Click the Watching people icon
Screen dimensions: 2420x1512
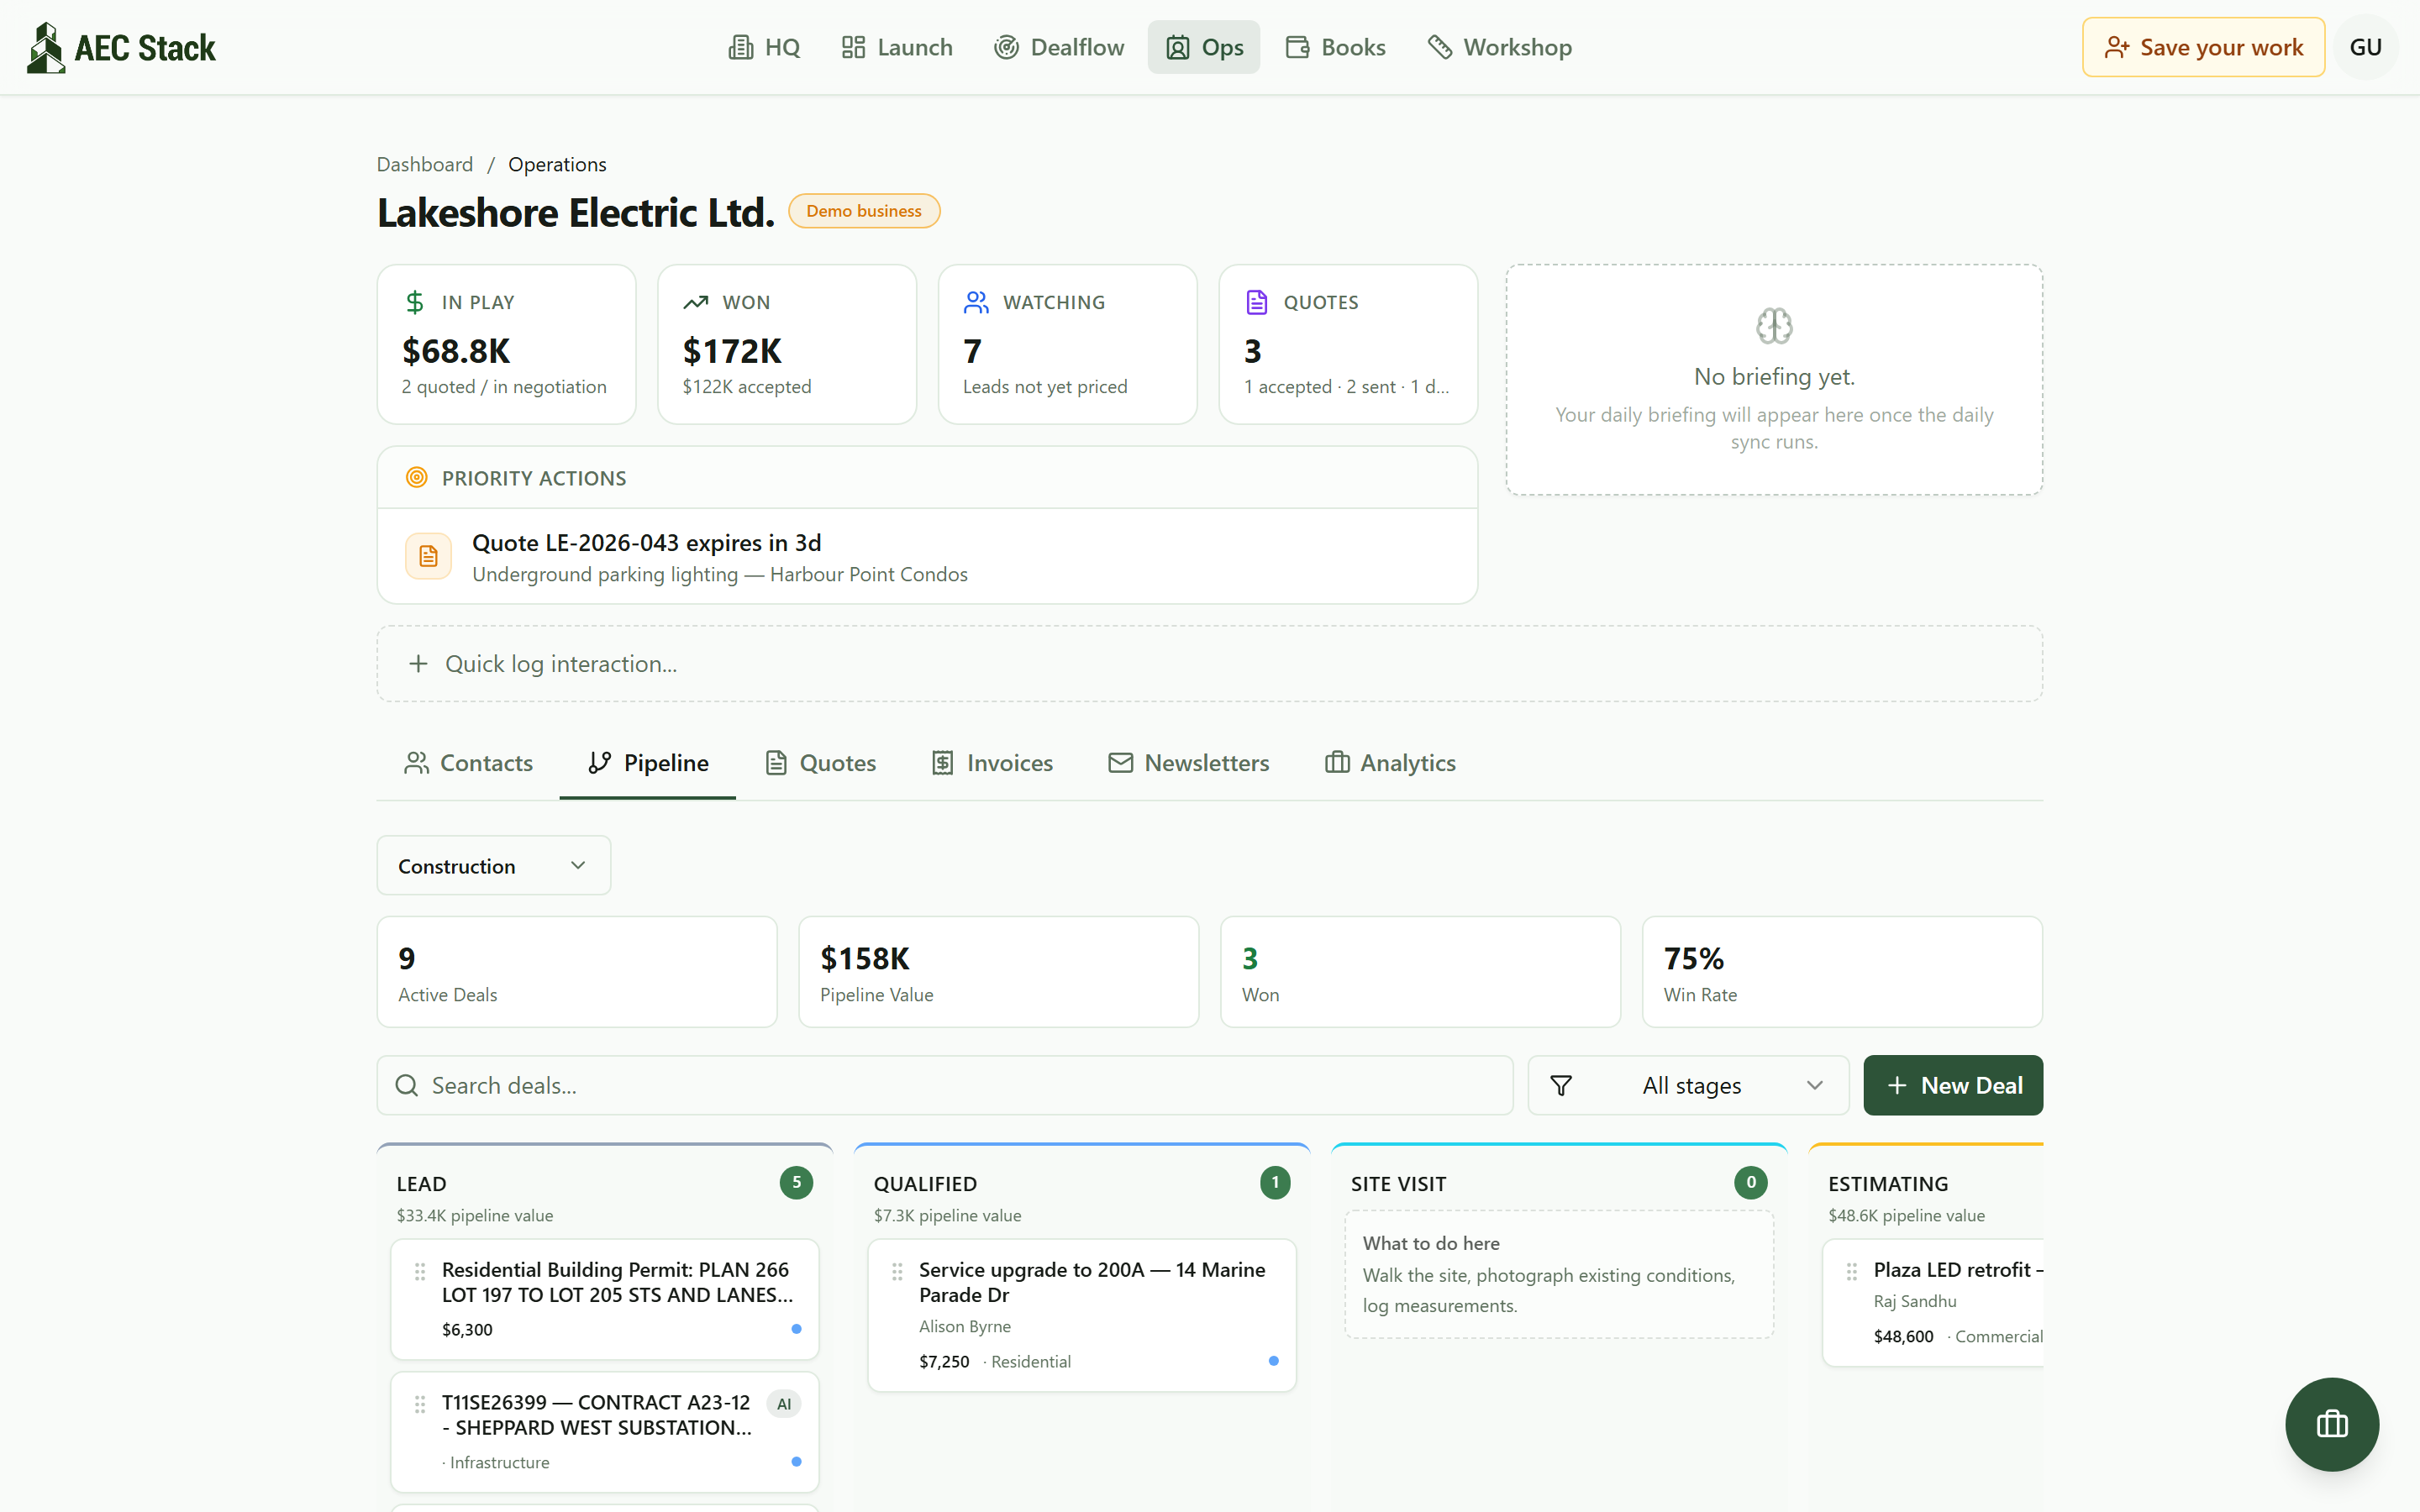point(976,302)
